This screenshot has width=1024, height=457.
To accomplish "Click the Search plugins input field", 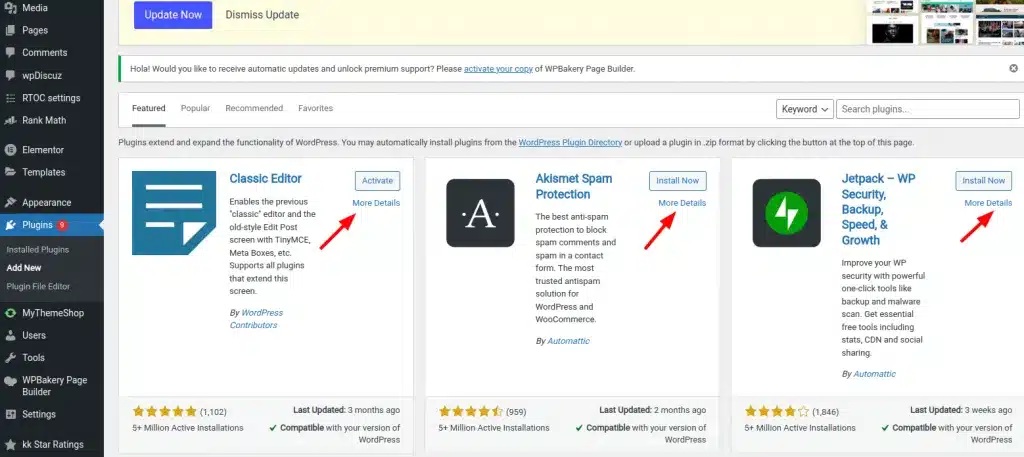I will (x=926, y=109).
